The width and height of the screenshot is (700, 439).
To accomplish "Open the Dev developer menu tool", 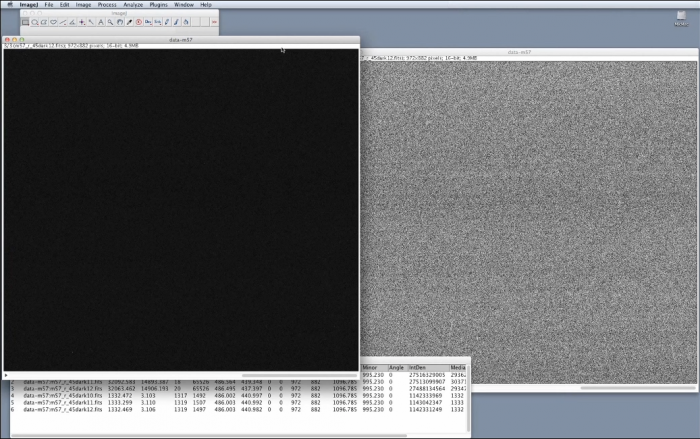I will pyautogui.click(x=148, y=22).
